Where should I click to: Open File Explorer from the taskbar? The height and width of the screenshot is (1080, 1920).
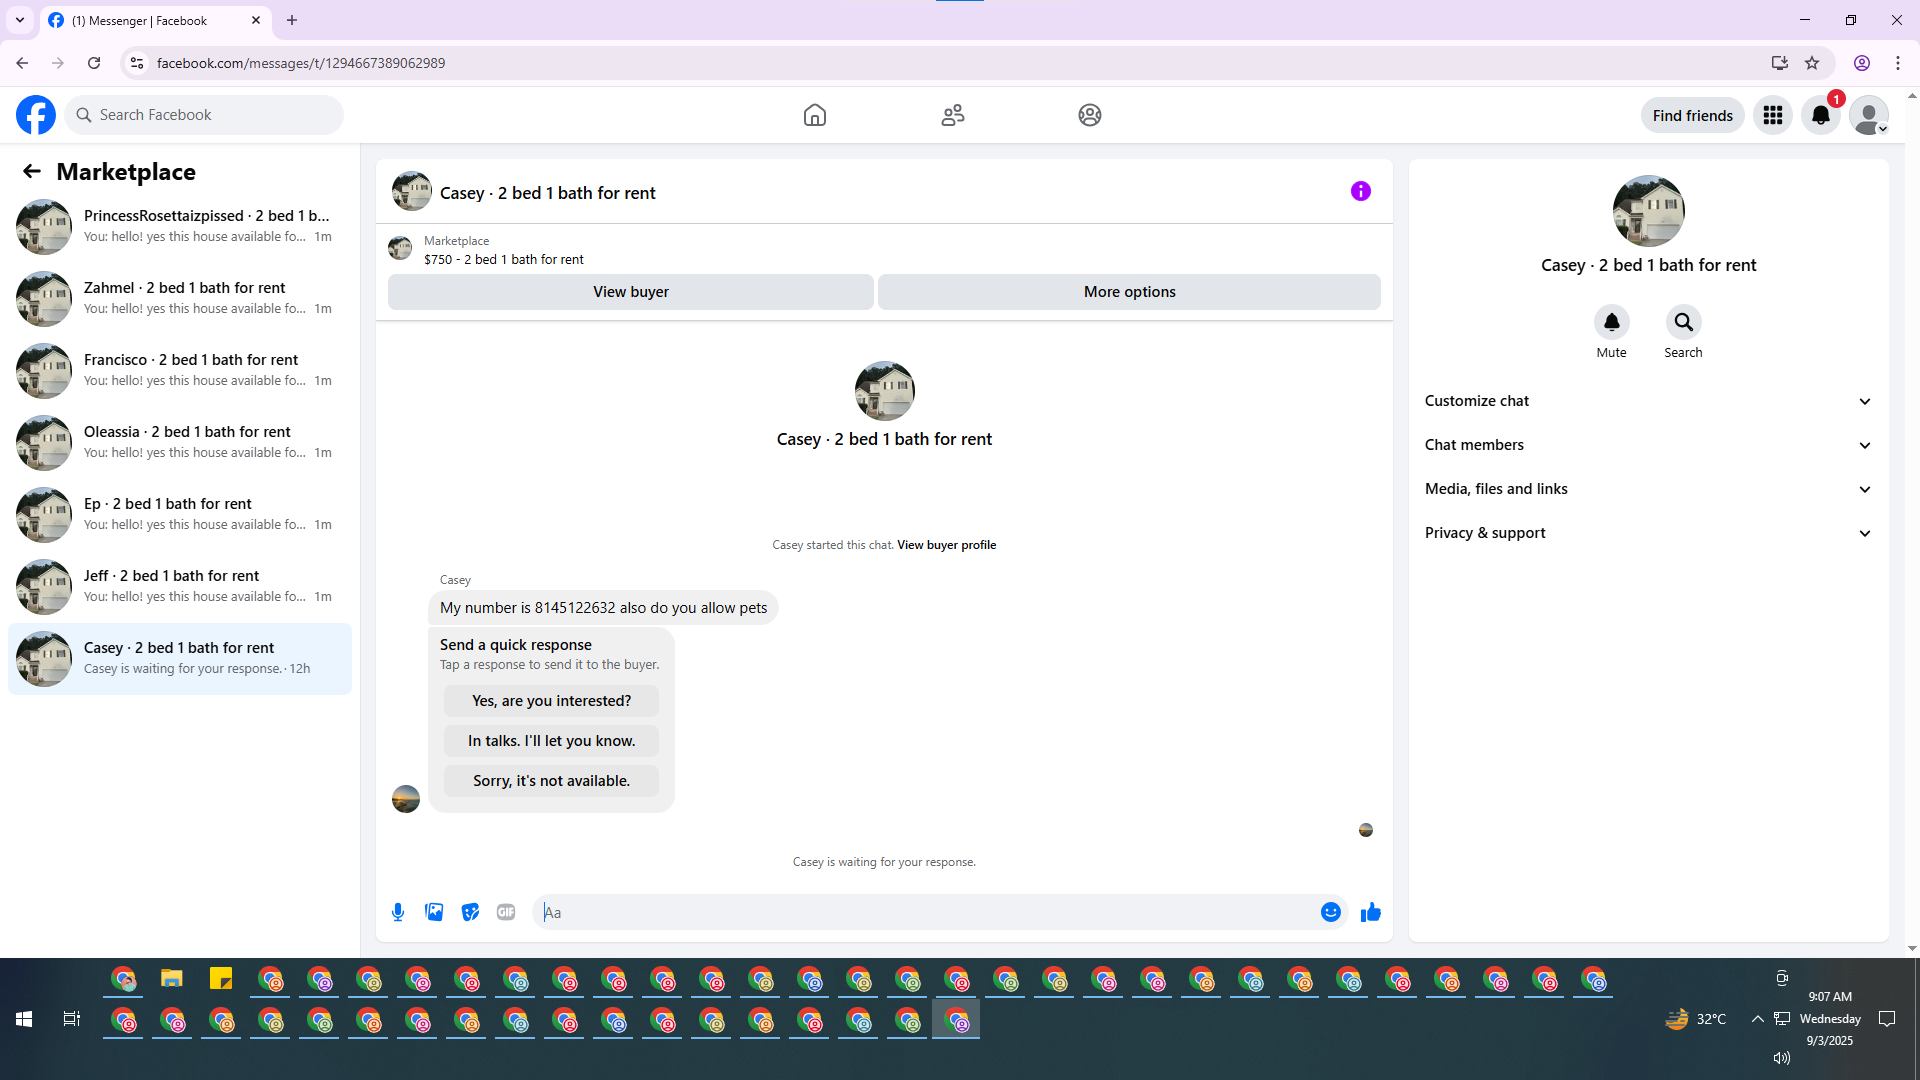pyautogui.click(x=172, y=979)
